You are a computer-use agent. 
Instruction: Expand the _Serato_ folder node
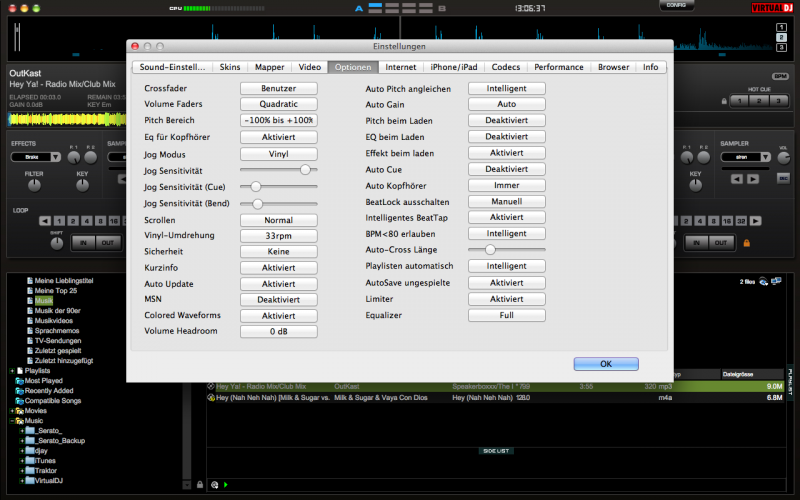(22, 431)
